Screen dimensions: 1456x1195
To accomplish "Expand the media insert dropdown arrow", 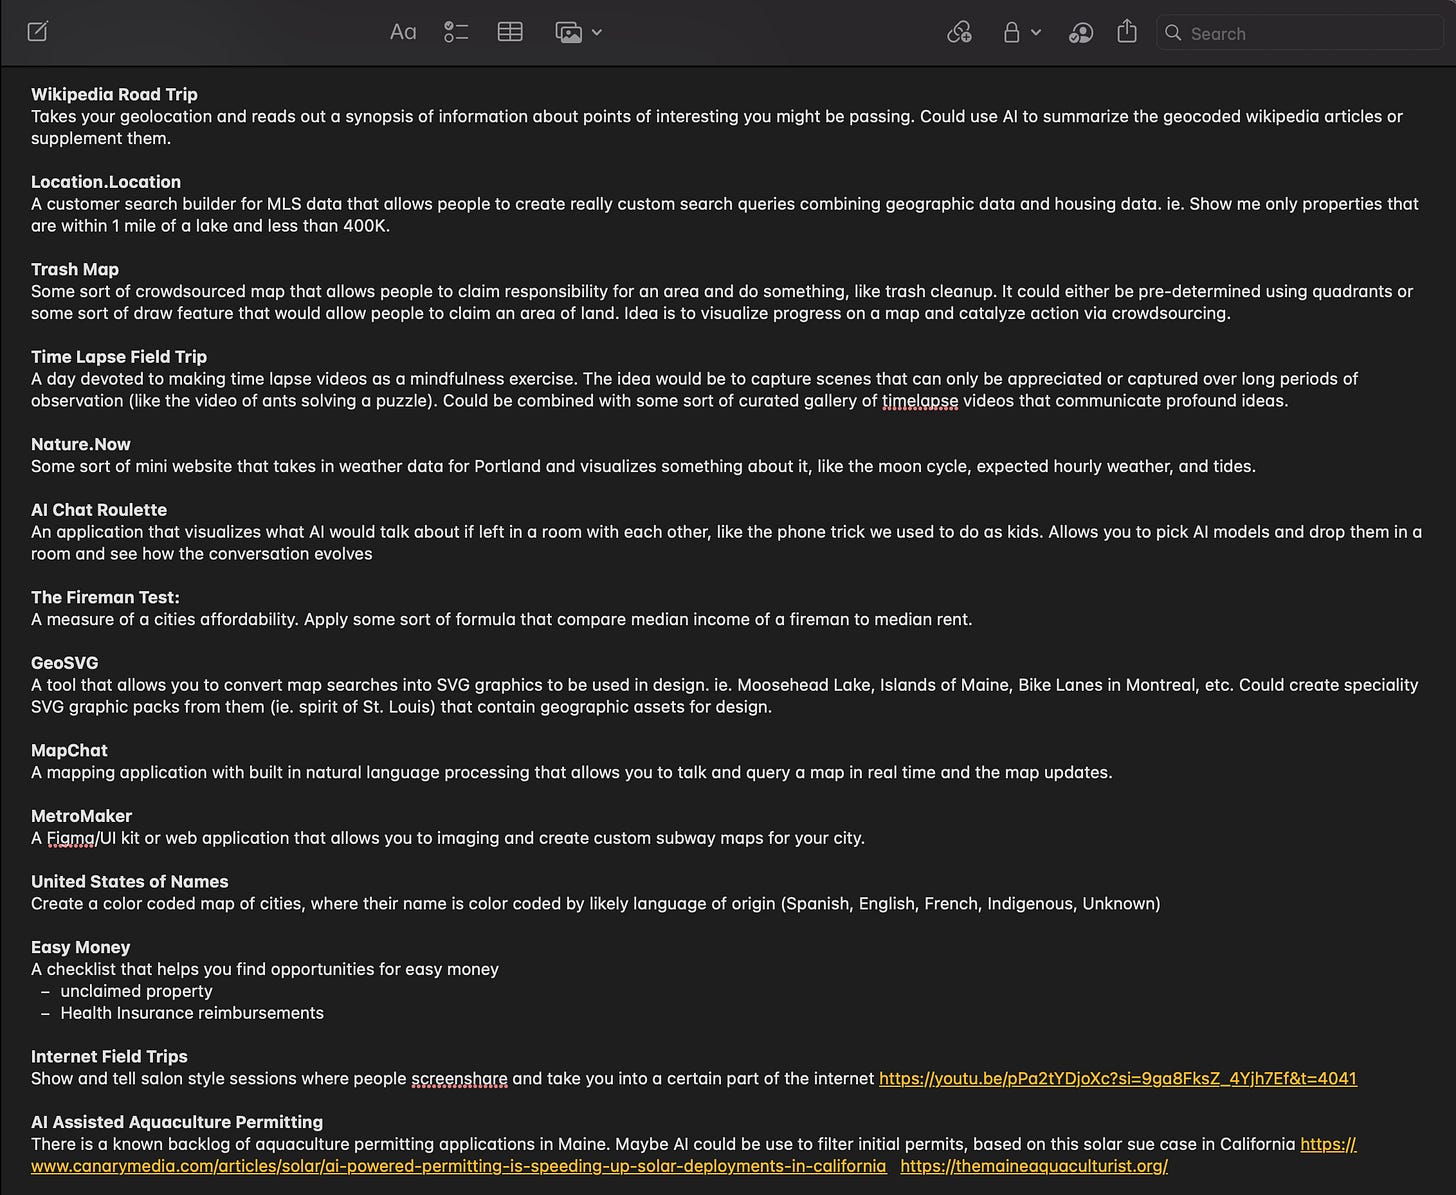I will 597,32.
